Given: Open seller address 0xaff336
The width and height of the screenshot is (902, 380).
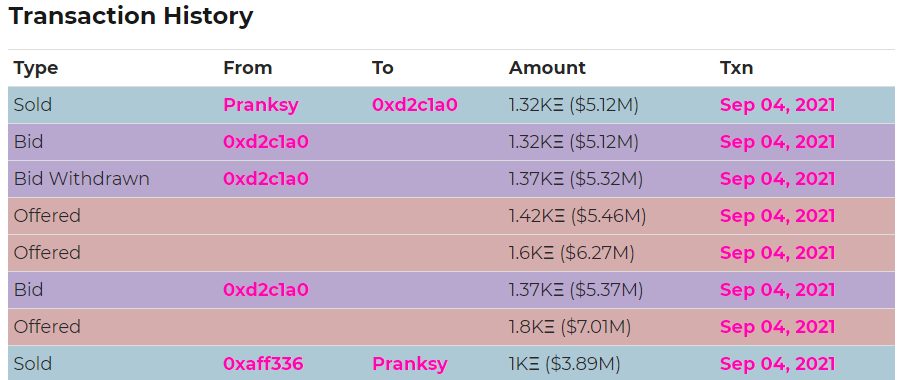Looking at the screenshot, I should tap(263, 363).
